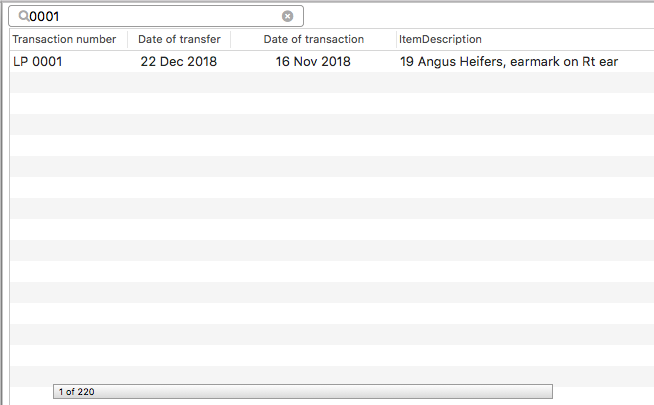Select the 16 Nov 2018 transaction date cell
Screen dimensions: 654x405
(x=313, y=62)
